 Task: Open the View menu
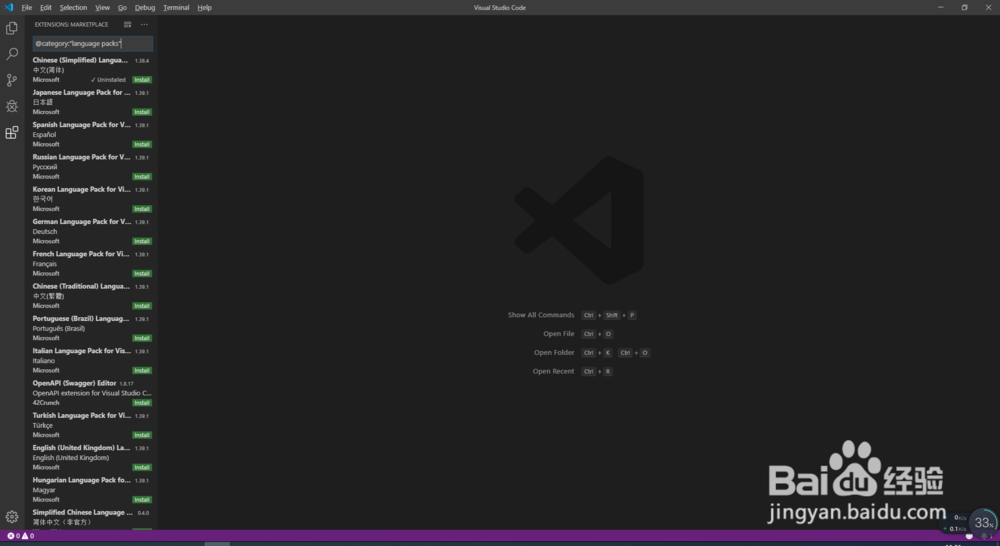[103, 8]
